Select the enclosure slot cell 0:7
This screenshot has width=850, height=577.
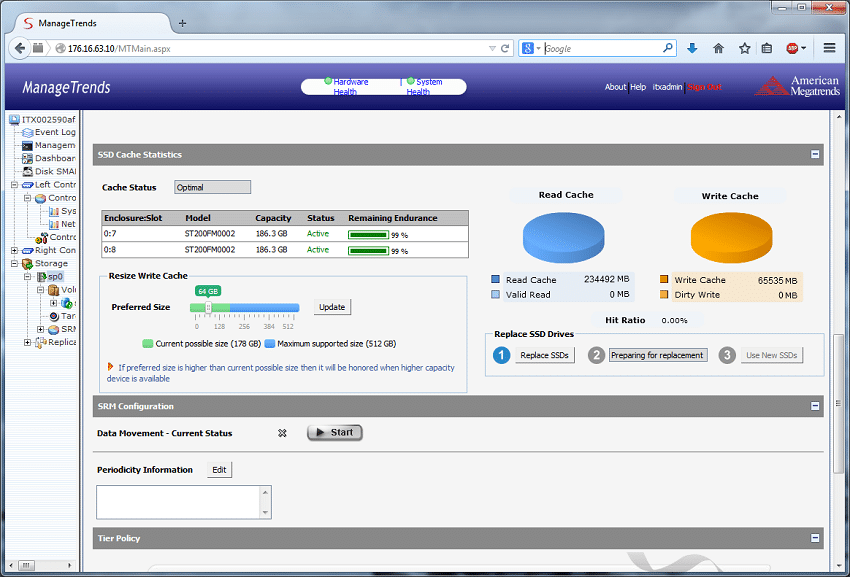[110, 234]
